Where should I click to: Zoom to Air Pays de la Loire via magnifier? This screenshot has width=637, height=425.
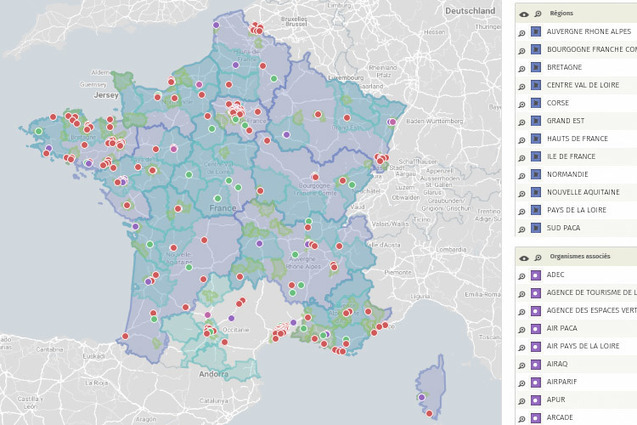[522, 348]
